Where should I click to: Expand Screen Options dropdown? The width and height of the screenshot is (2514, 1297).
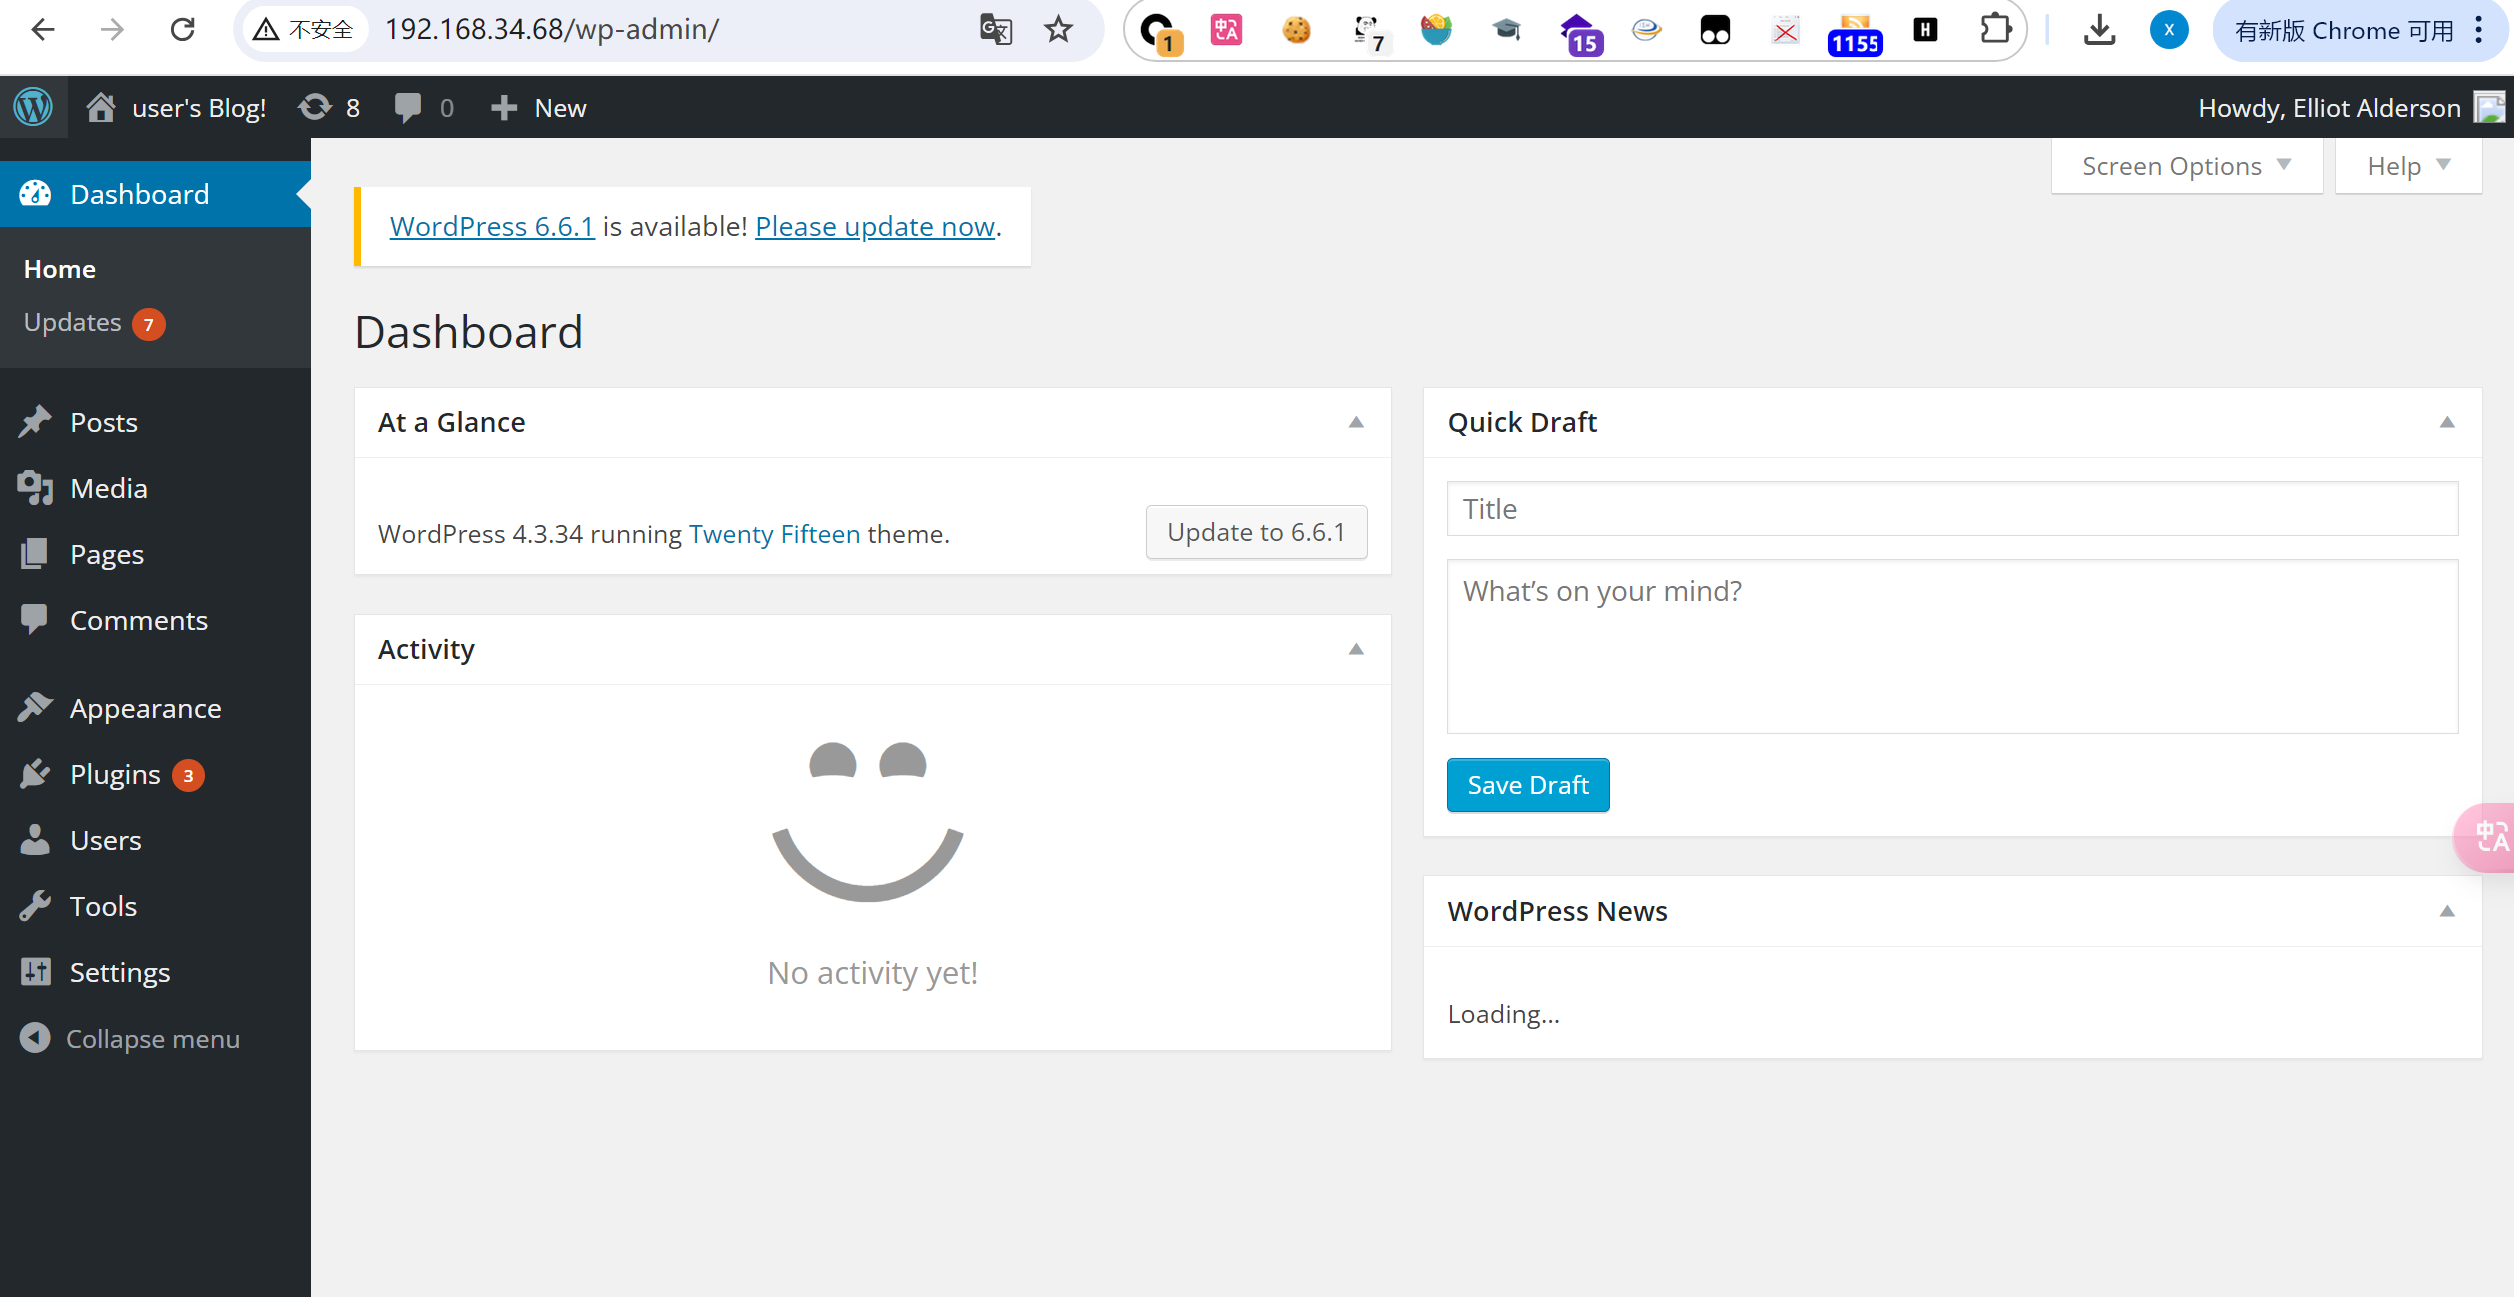(x=2186, y=166)
